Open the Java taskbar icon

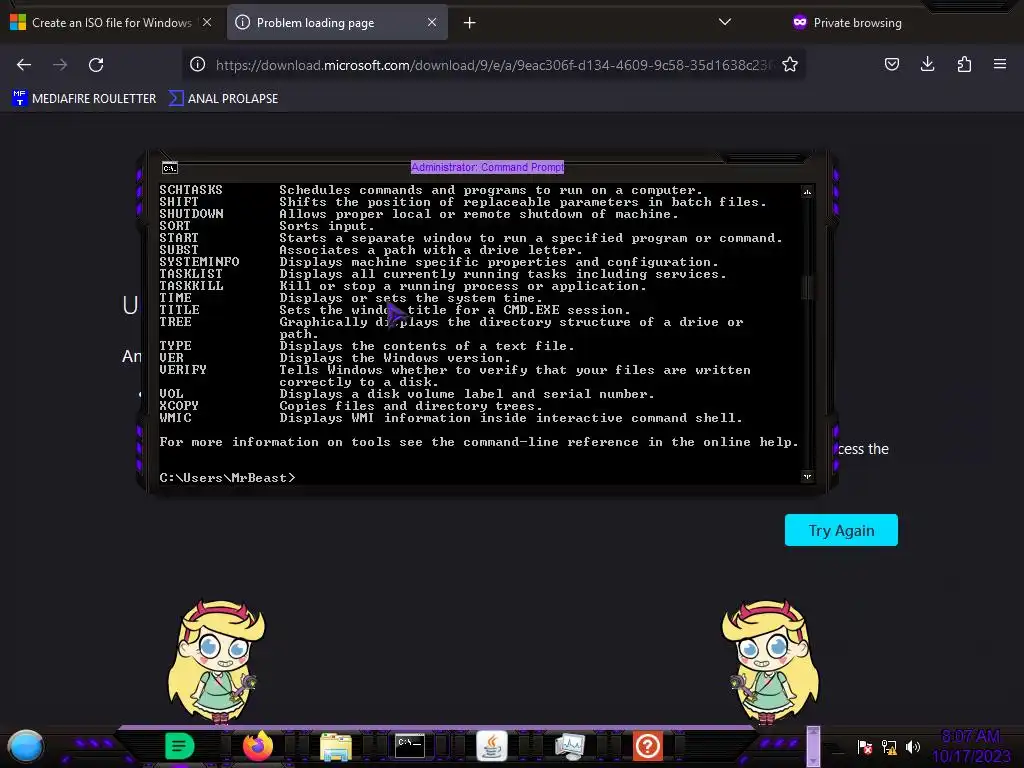(x=492, y=746)
